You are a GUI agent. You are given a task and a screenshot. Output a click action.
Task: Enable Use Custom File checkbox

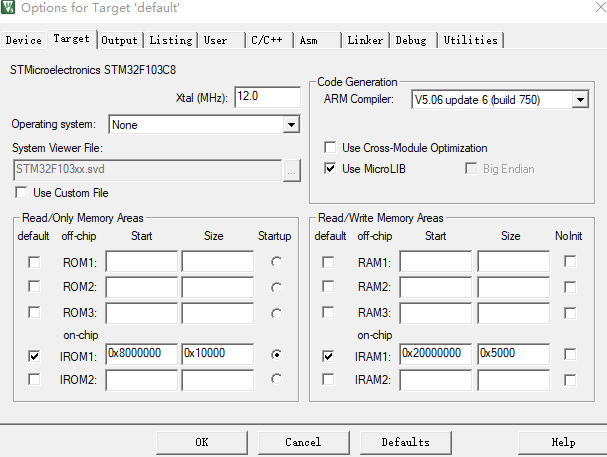point(21,193)
